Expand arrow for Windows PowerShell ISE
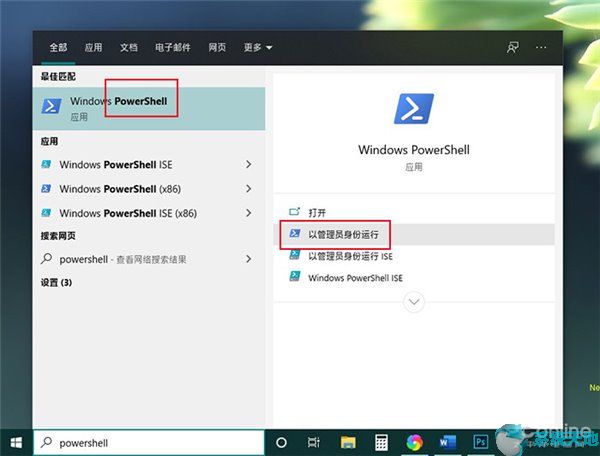This screenshot has width=600, height=456. pos(249,164)
